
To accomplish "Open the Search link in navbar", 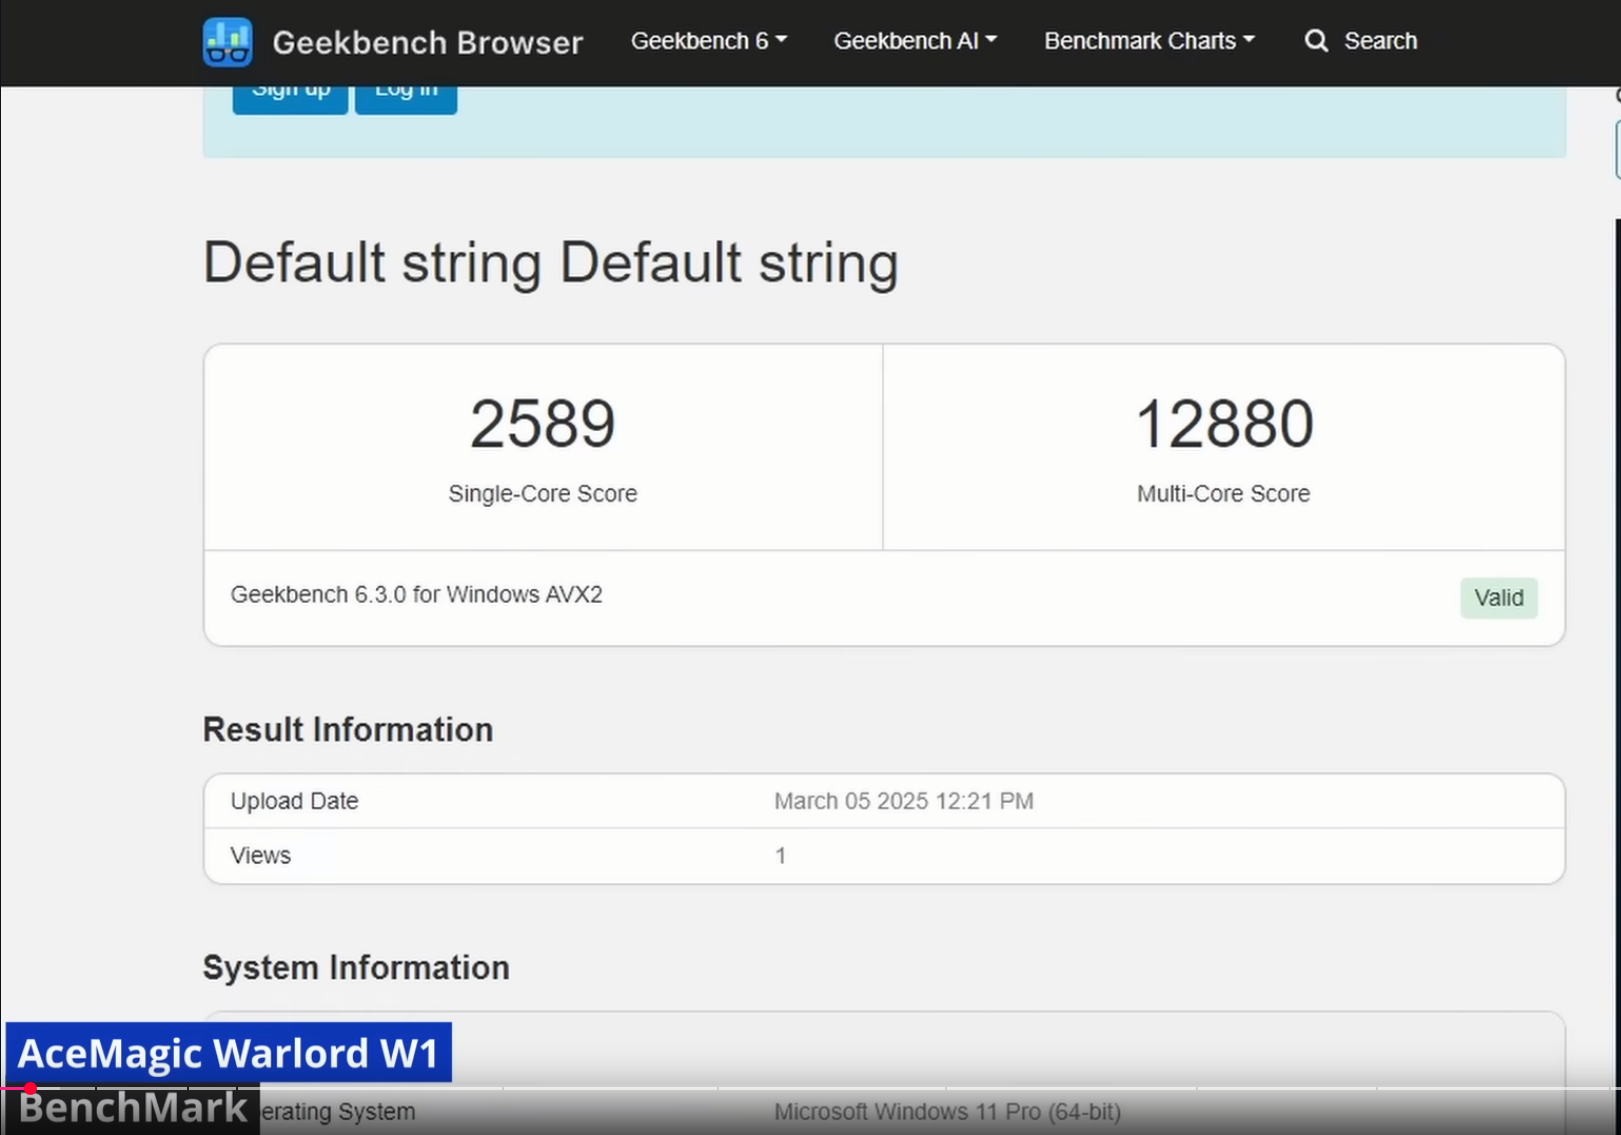I will [1380, 41].
